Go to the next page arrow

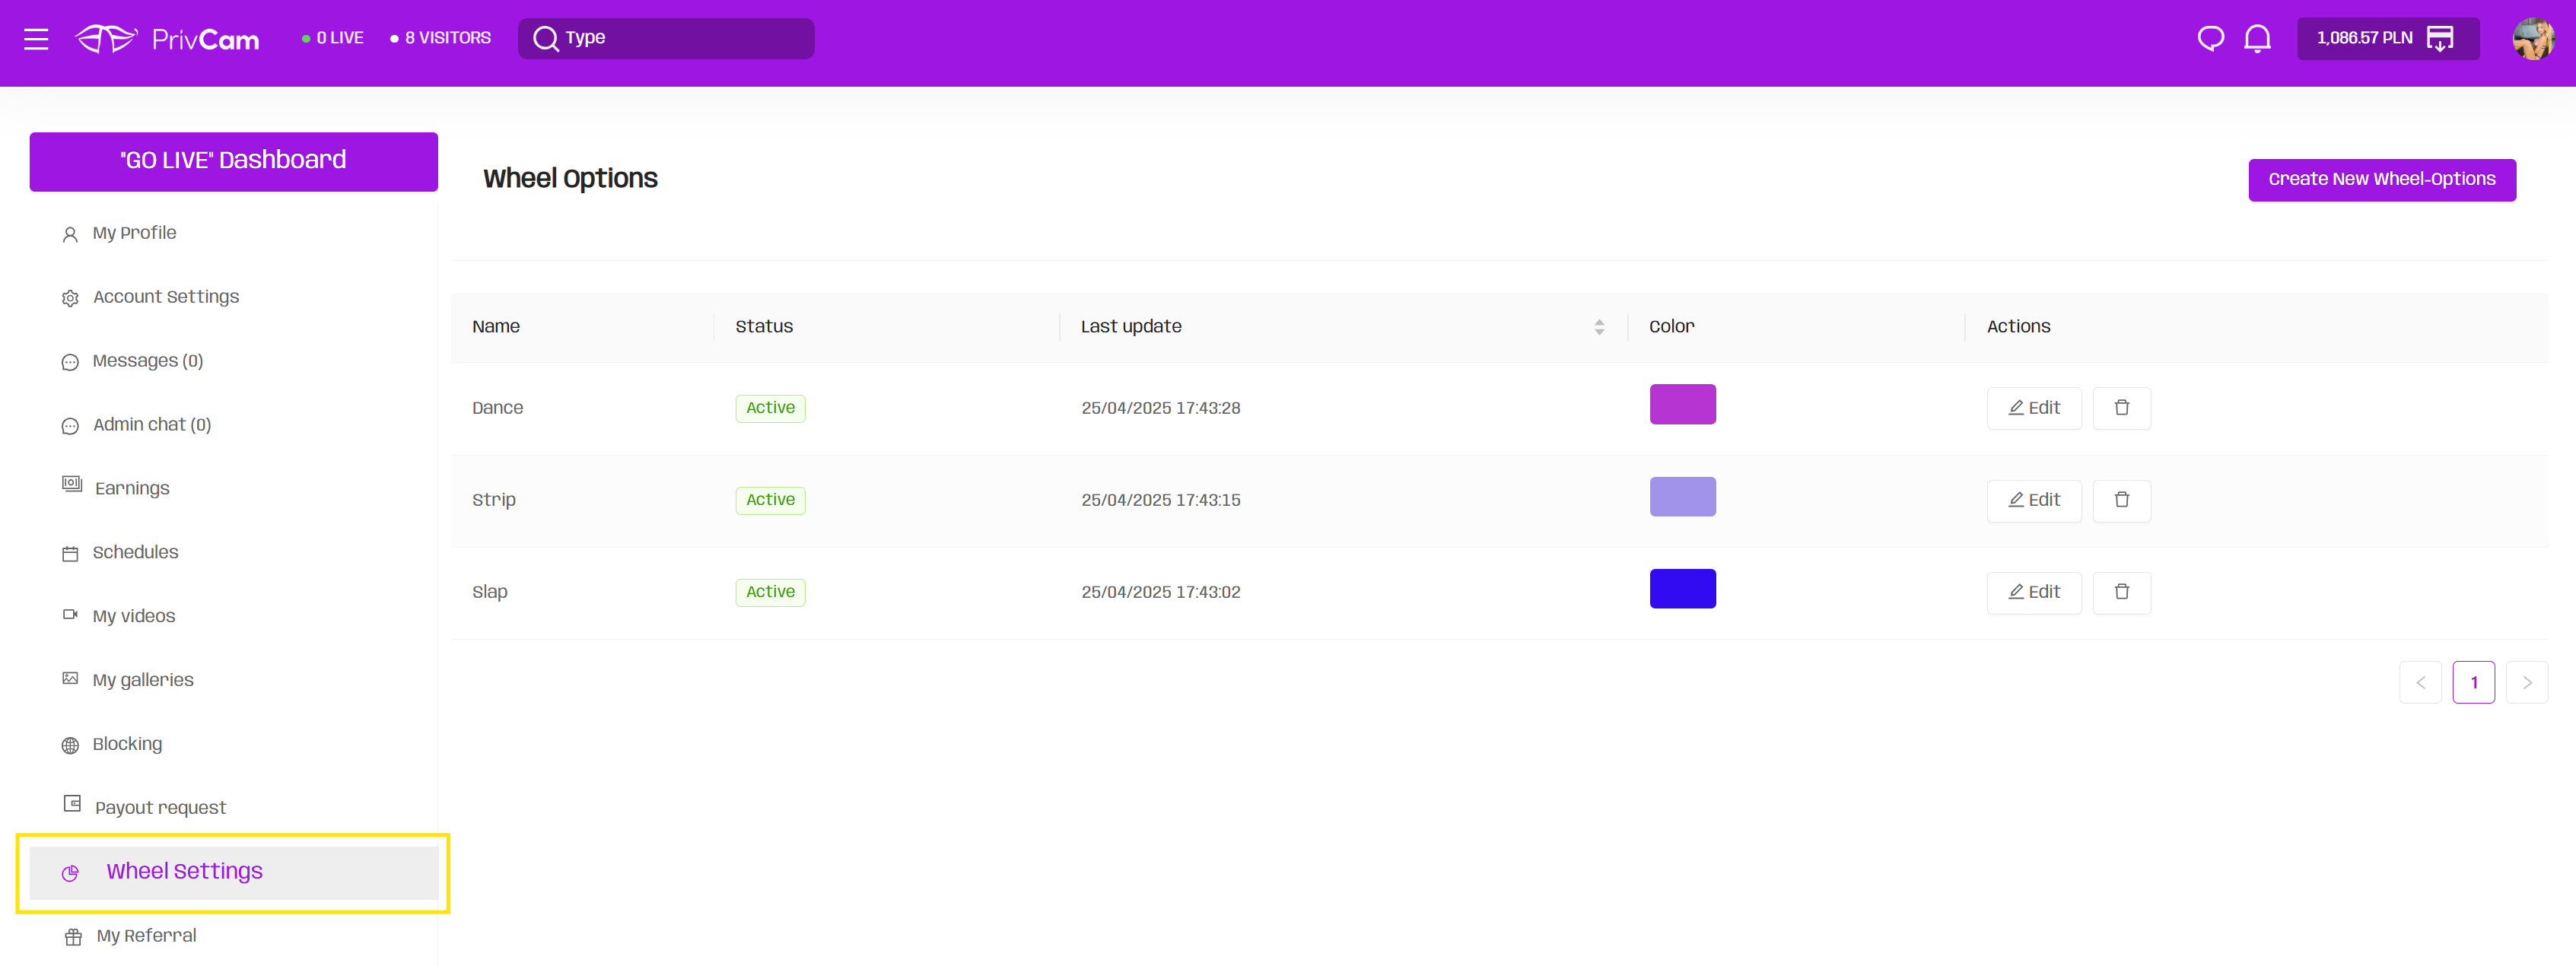tap(2526, 683)
